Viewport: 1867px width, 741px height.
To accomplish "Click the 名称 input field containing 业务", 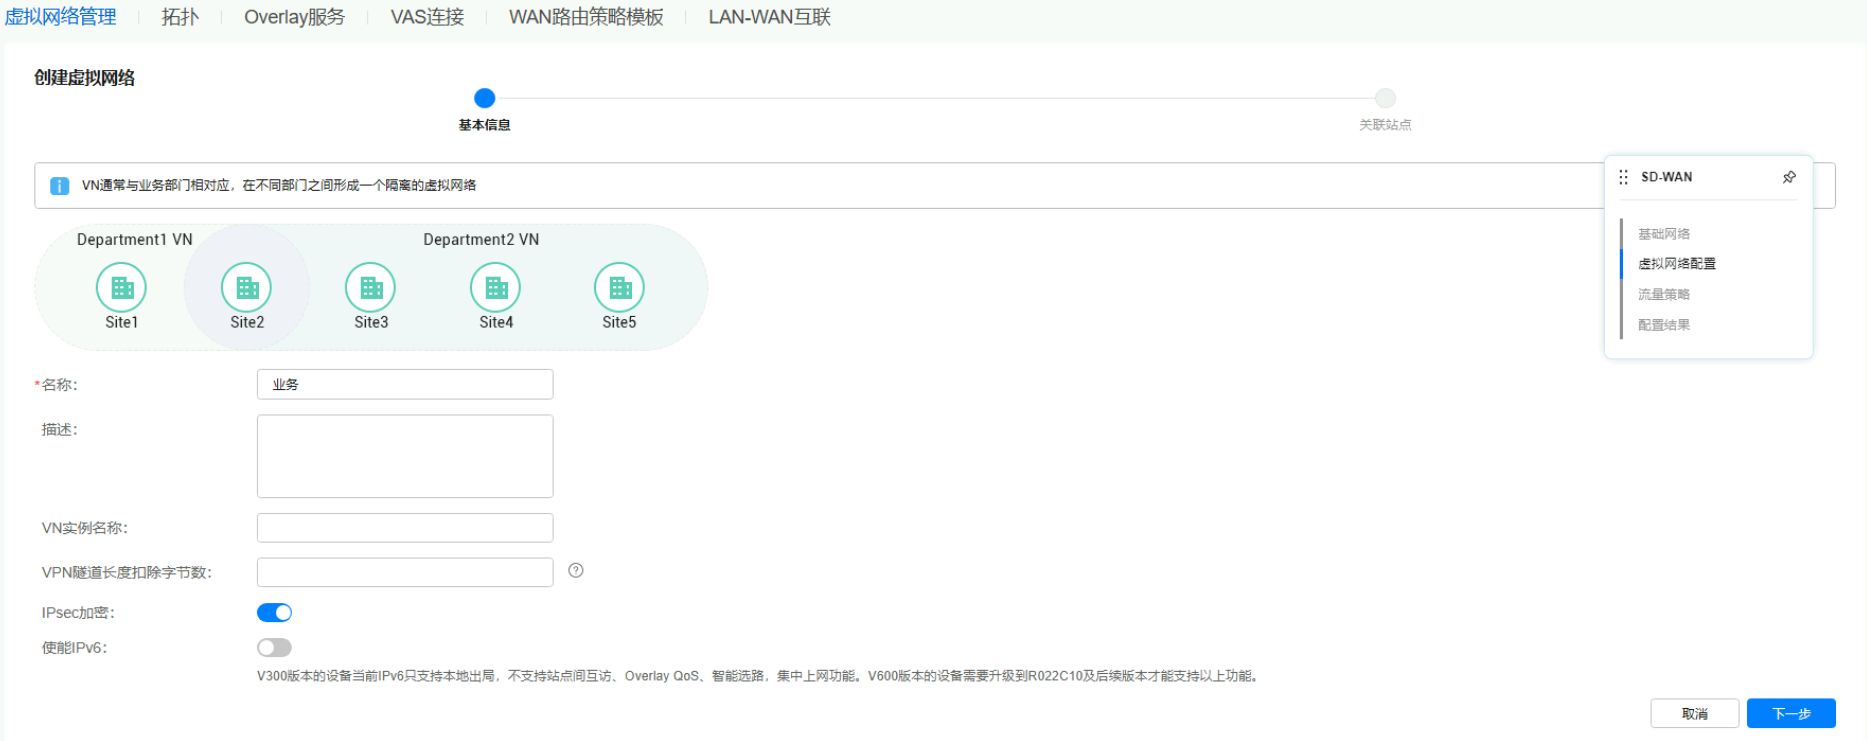I will coord(405,384).
